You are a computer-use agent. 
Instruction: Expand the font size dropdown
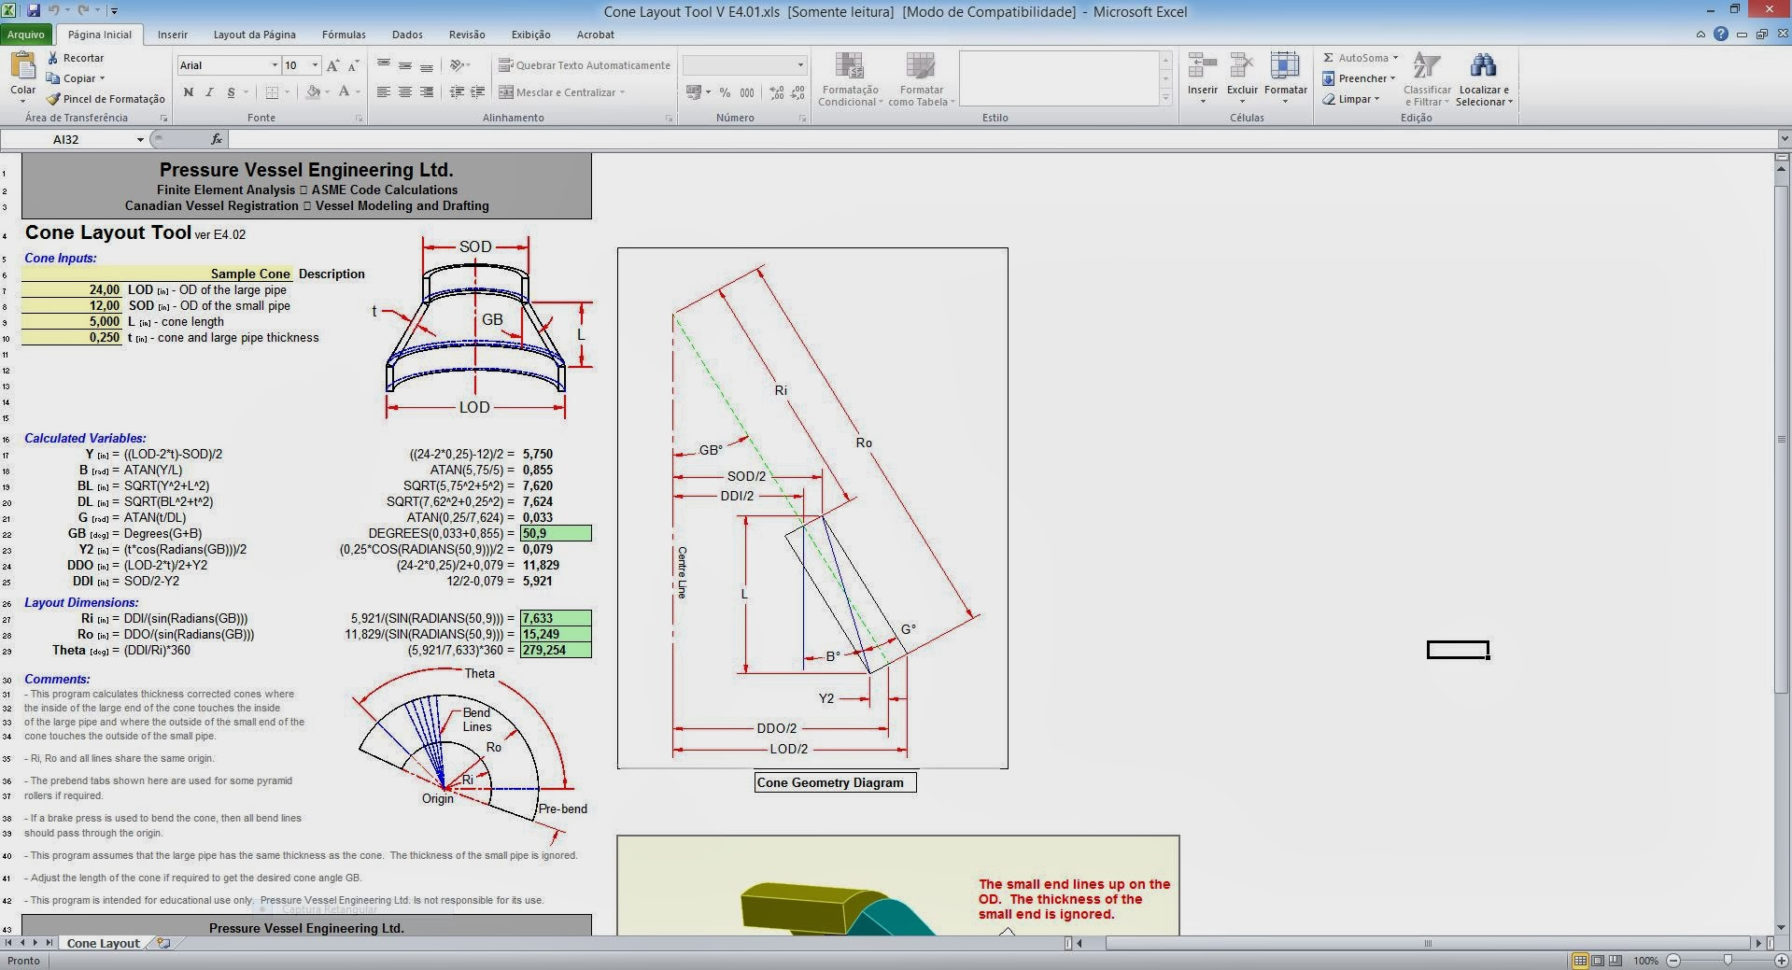pyautogui.click(x=315, y=65)
